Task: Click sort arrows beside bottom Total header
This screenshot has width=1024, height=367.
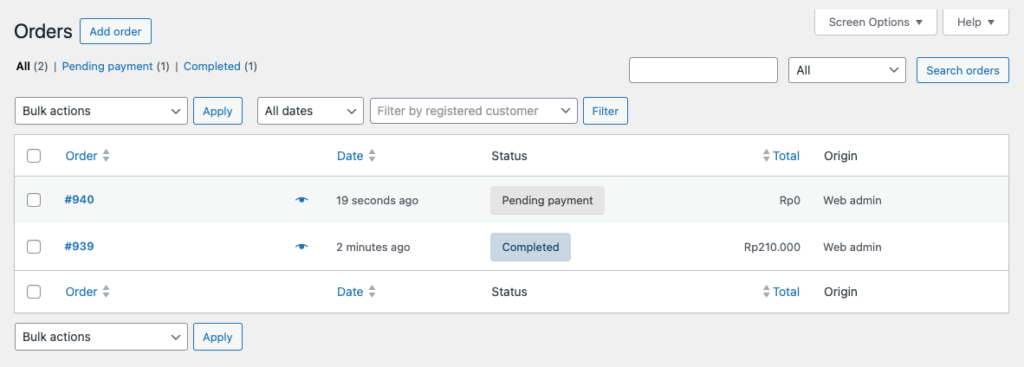Action: point(766,292)
